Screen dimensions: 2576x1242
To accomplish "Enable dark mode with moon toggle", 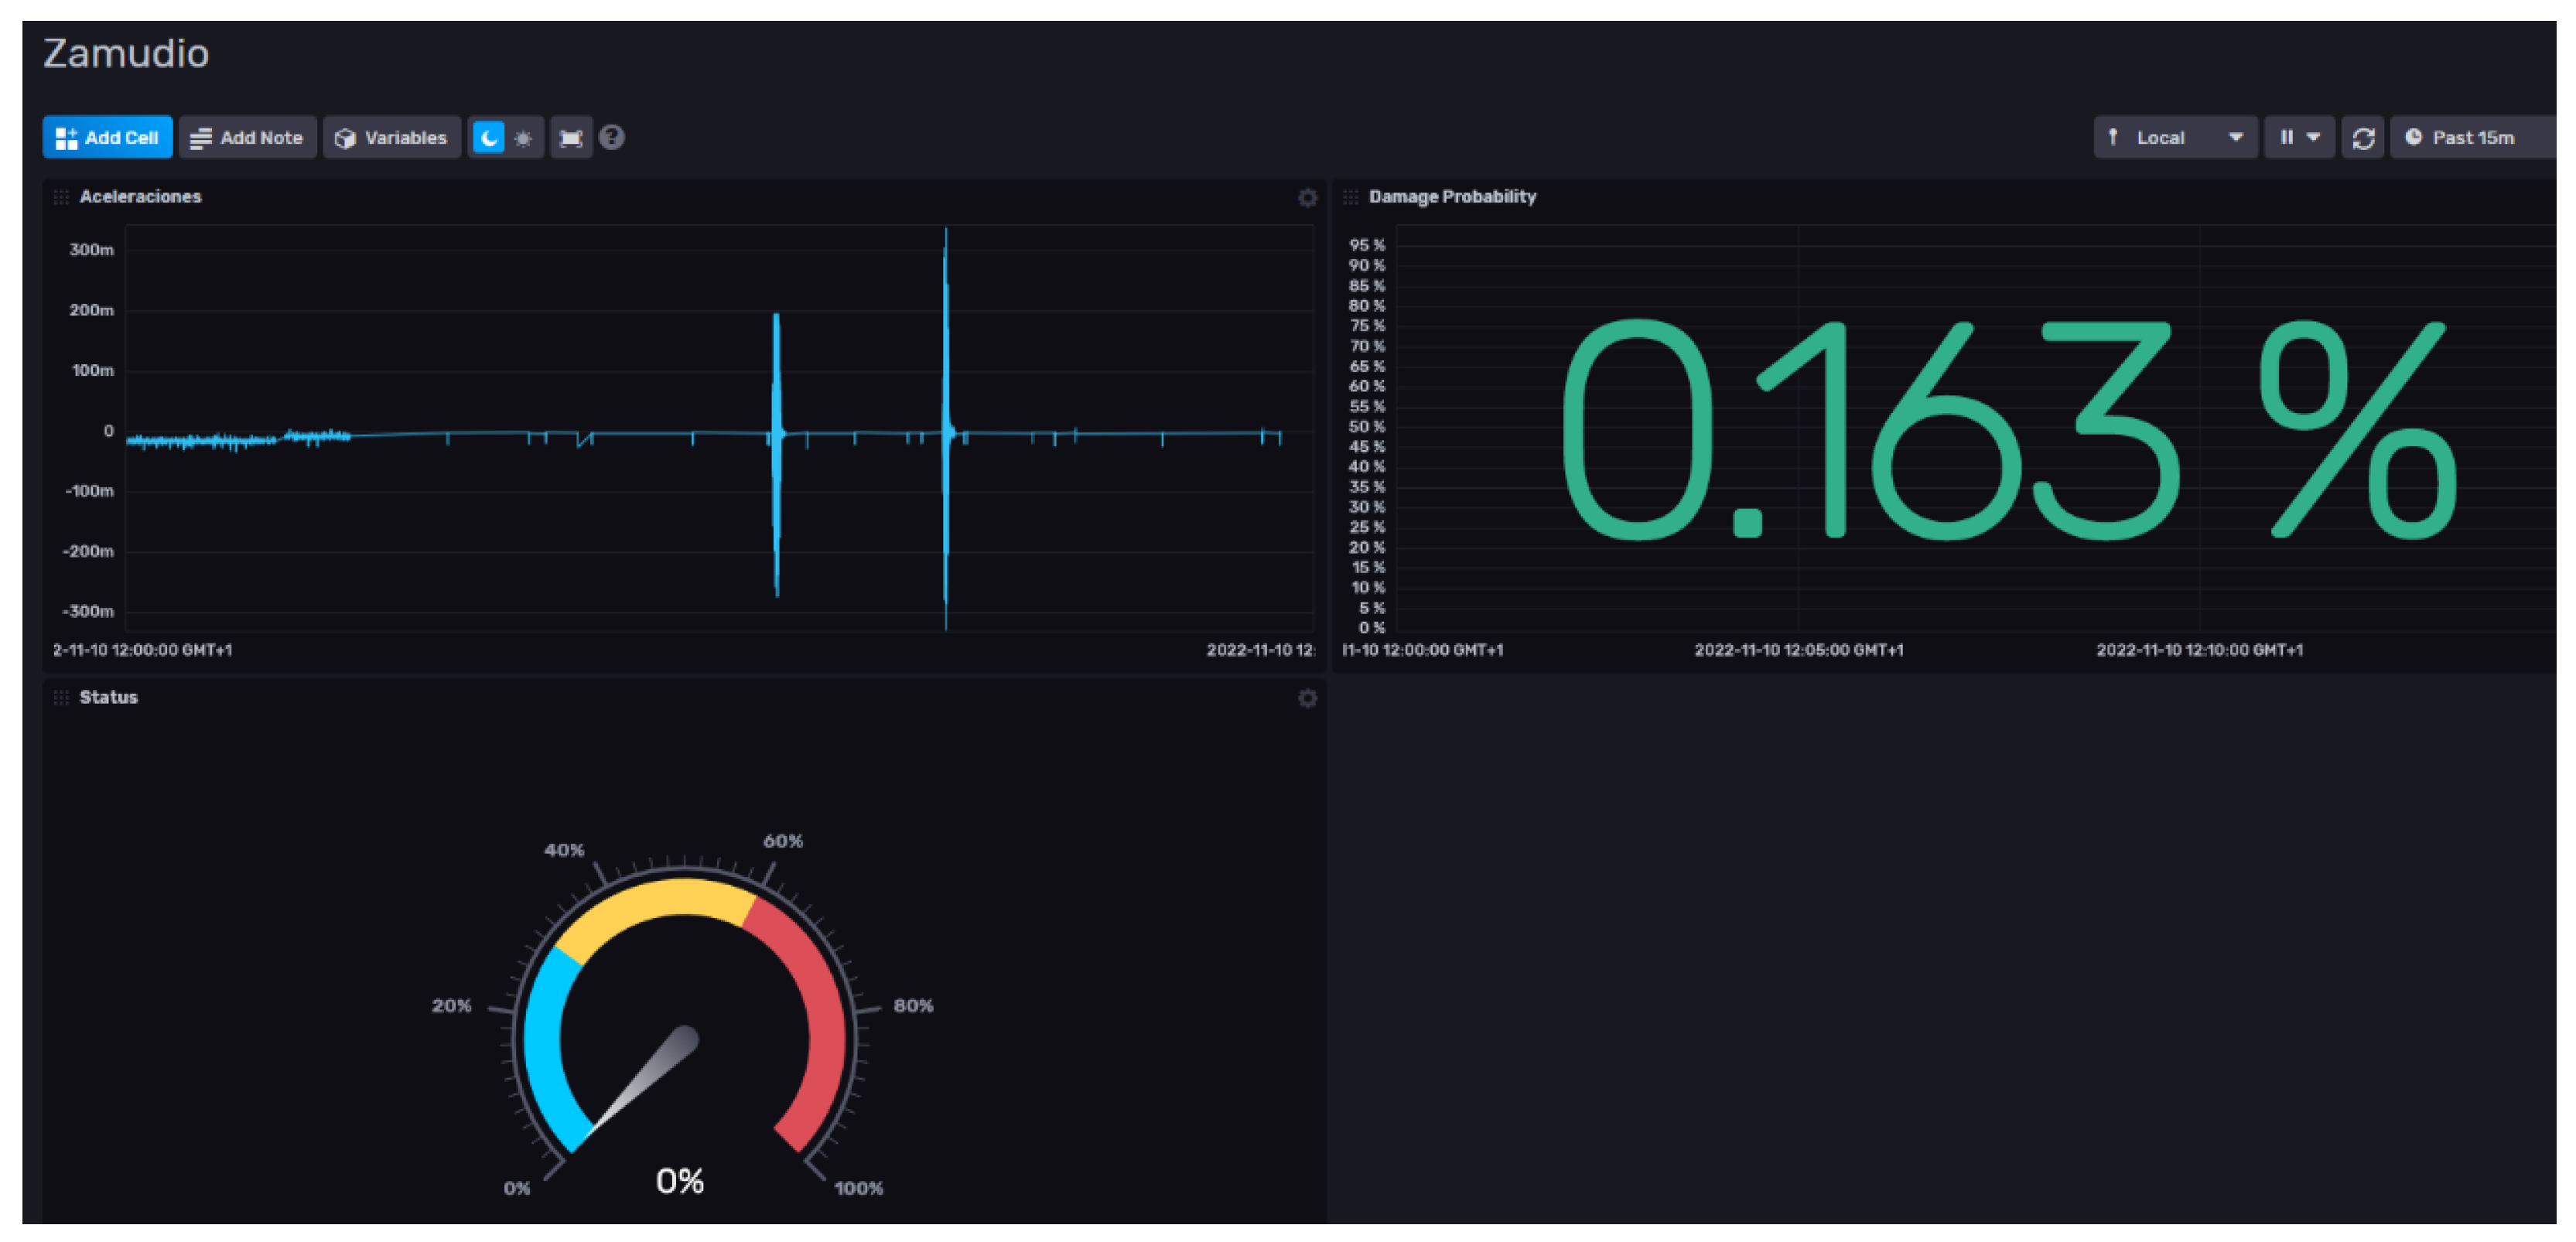I will 487,137.
